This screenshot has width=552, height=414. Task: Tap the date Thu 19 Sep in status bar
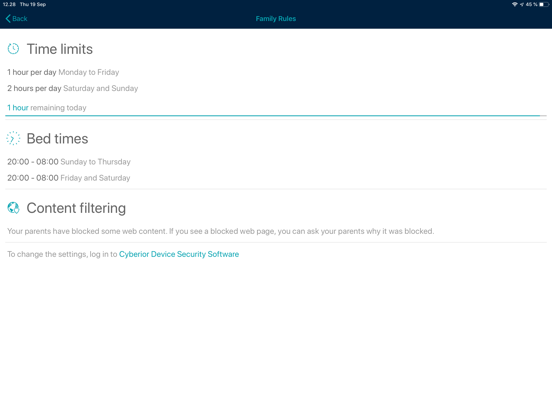[x=33, y=4]
